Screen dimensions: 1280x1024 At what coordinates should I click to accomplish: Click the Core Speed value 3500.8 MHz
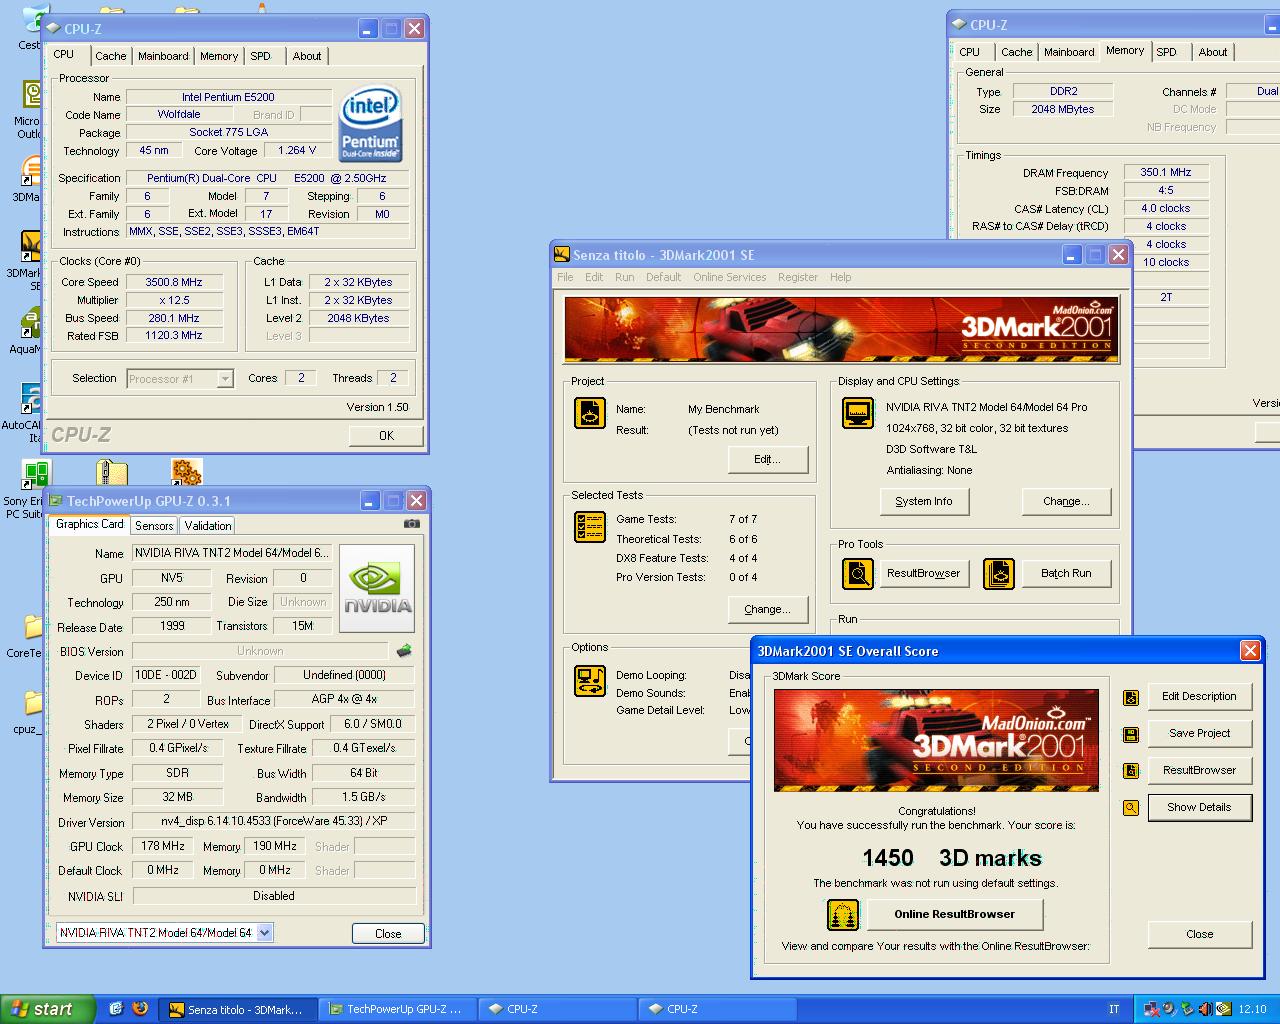(x=174, y=282)
